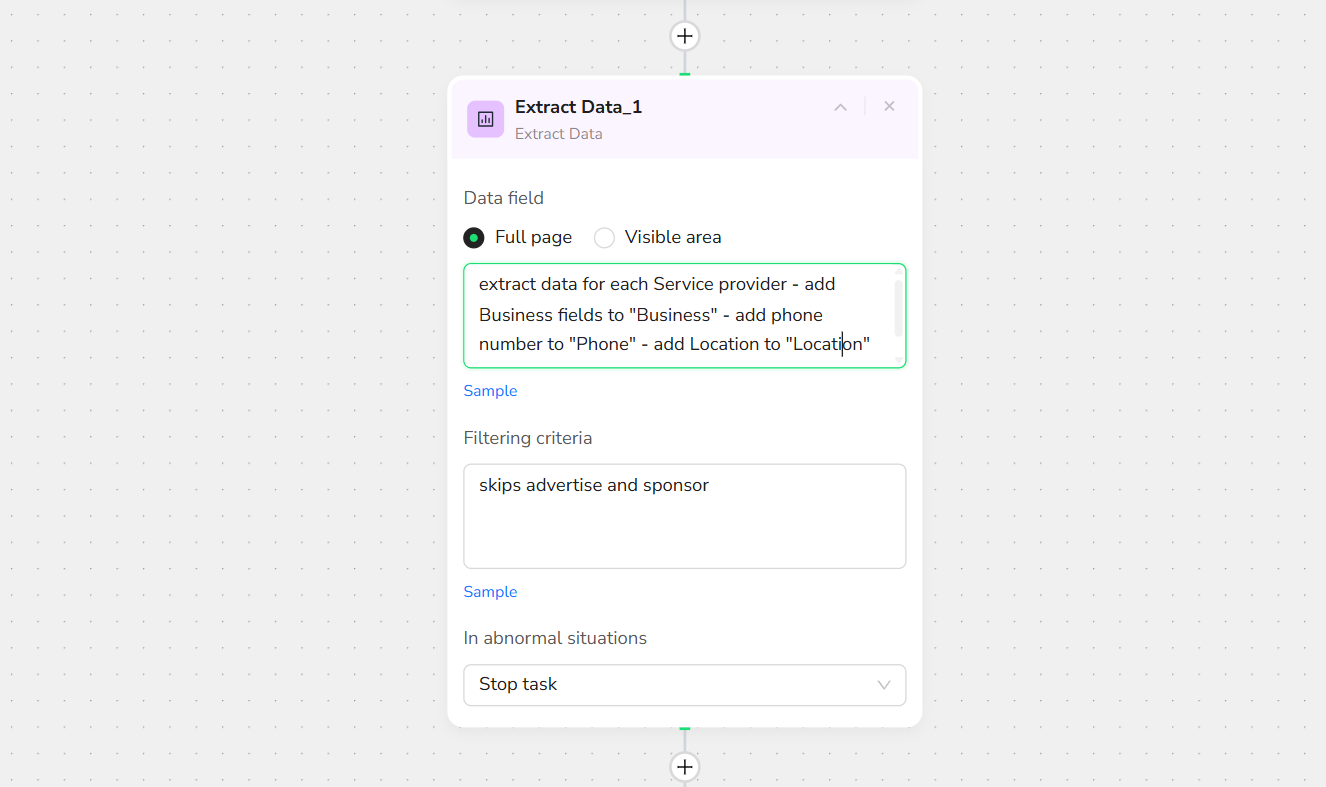Add a step above the Extract Data_1 node
Image resolution: width=1326 pixels, height=787 pixels.
(x=684, y=36)
